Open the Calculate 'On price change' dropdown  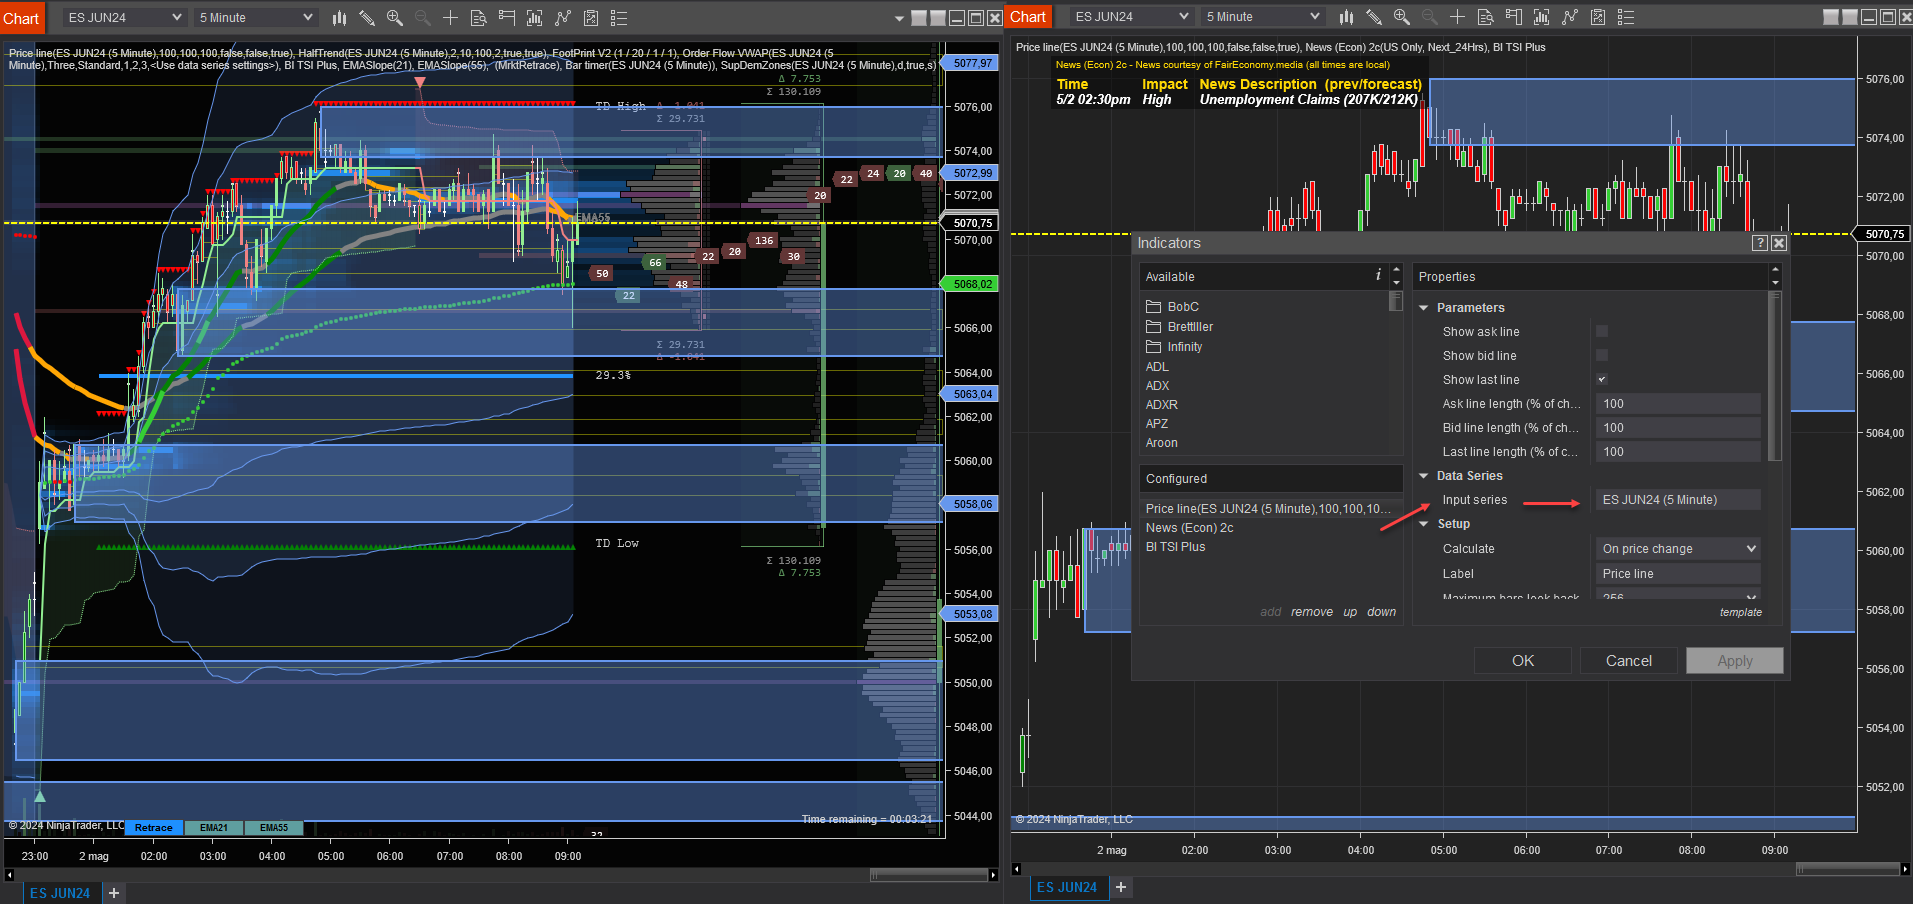point(1678,548)
